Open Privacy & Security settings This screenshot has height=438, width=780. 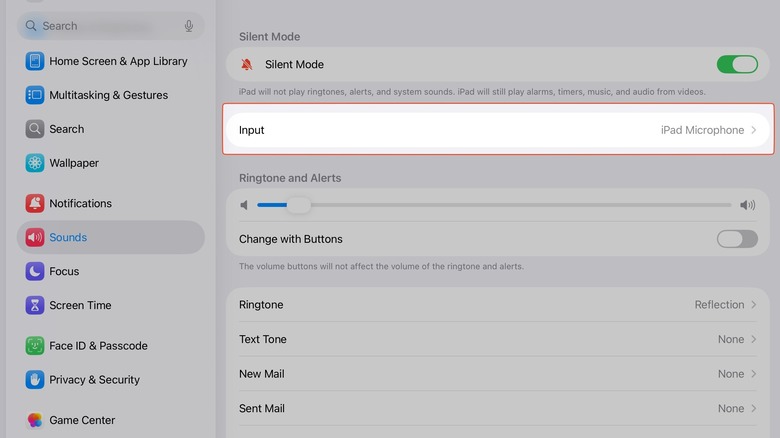95,380
